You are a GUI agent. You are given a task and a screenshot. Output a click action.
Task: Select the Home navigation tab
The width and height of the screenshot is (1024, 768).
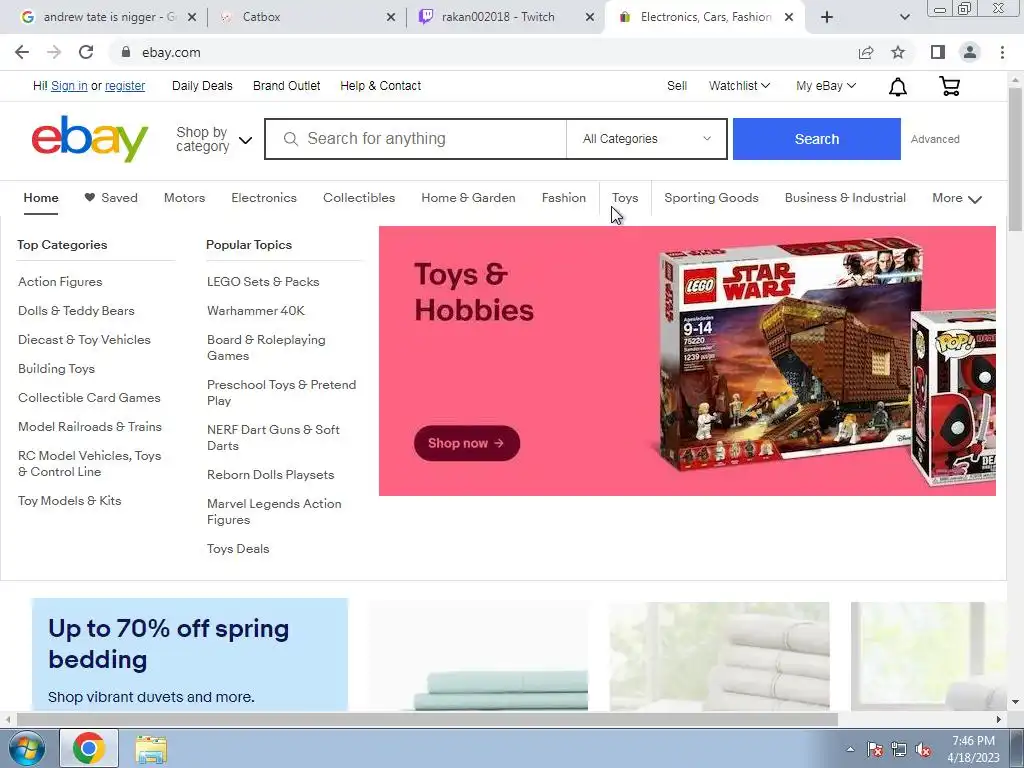click(41, 198)
